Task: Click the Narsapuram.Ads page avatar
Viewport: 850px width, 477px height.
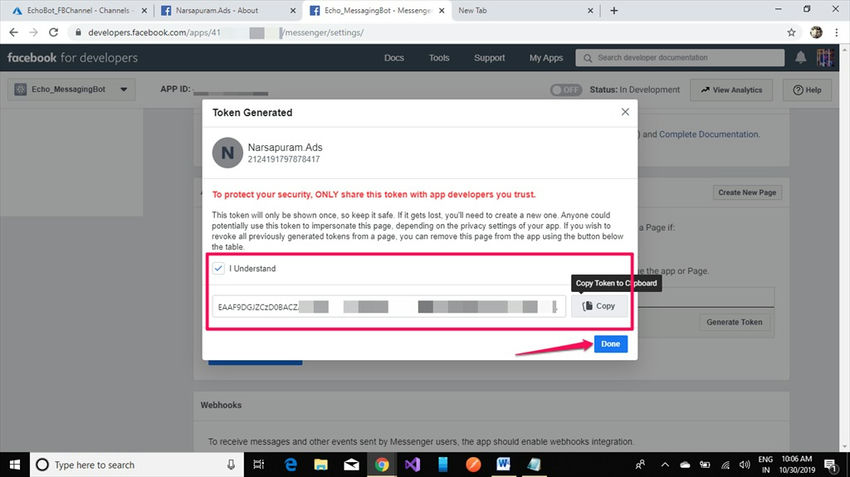Action: (x=227, y=152)
